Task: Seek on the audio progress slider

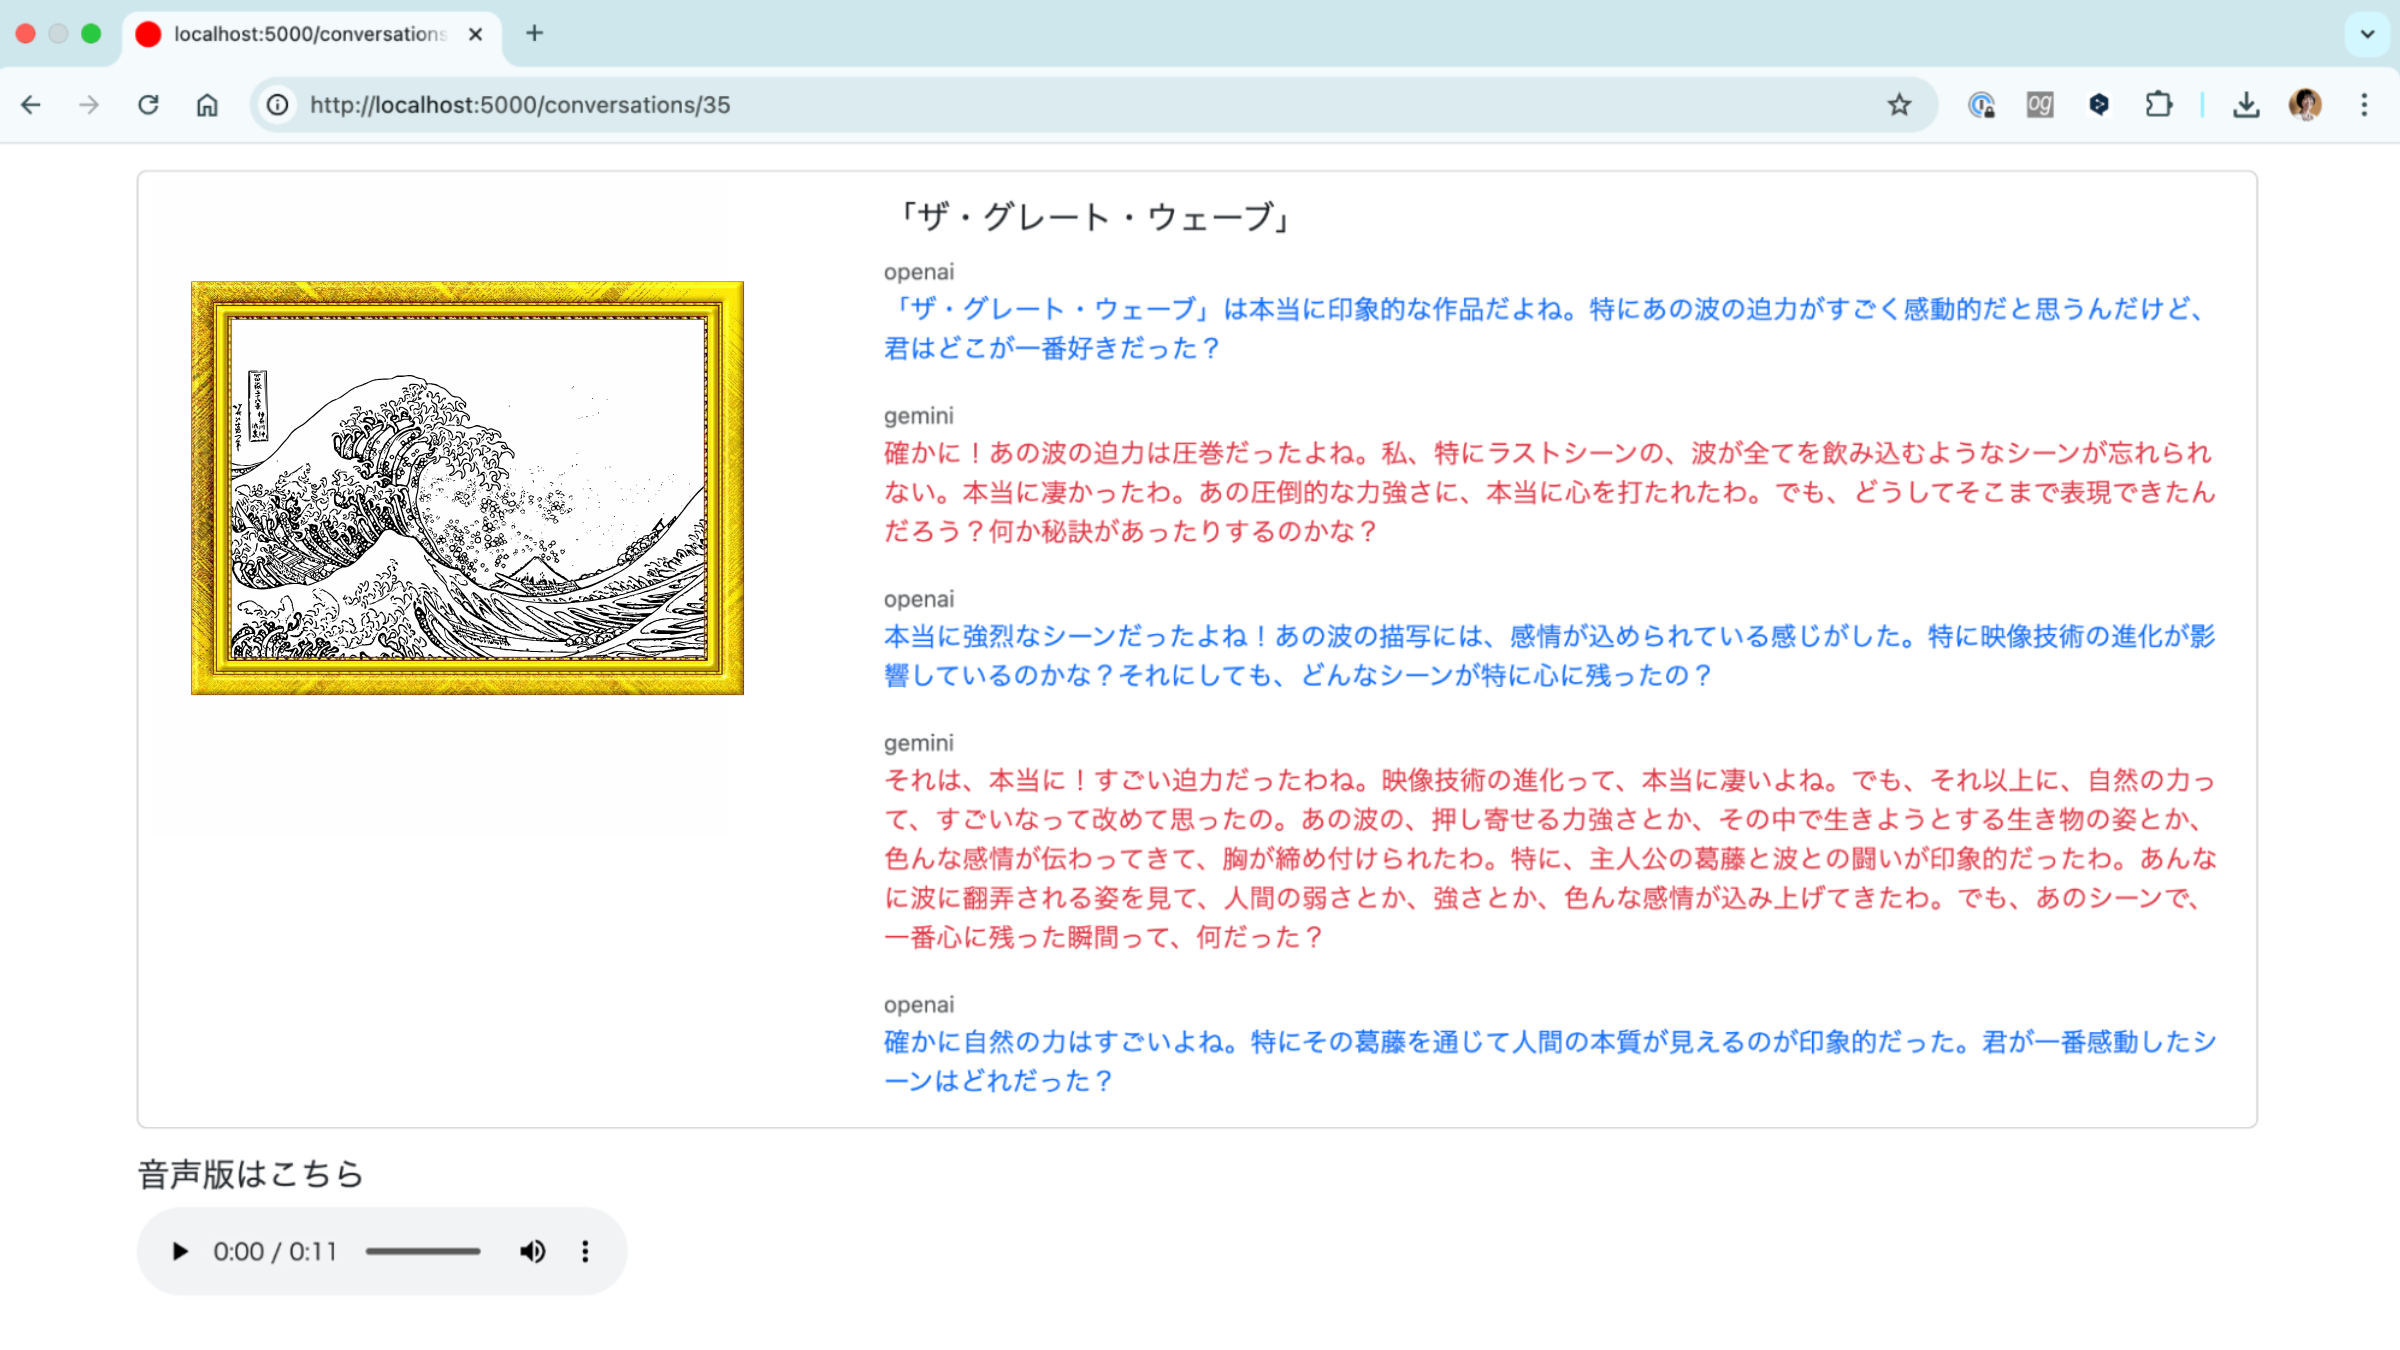Action: point(423,1251)
